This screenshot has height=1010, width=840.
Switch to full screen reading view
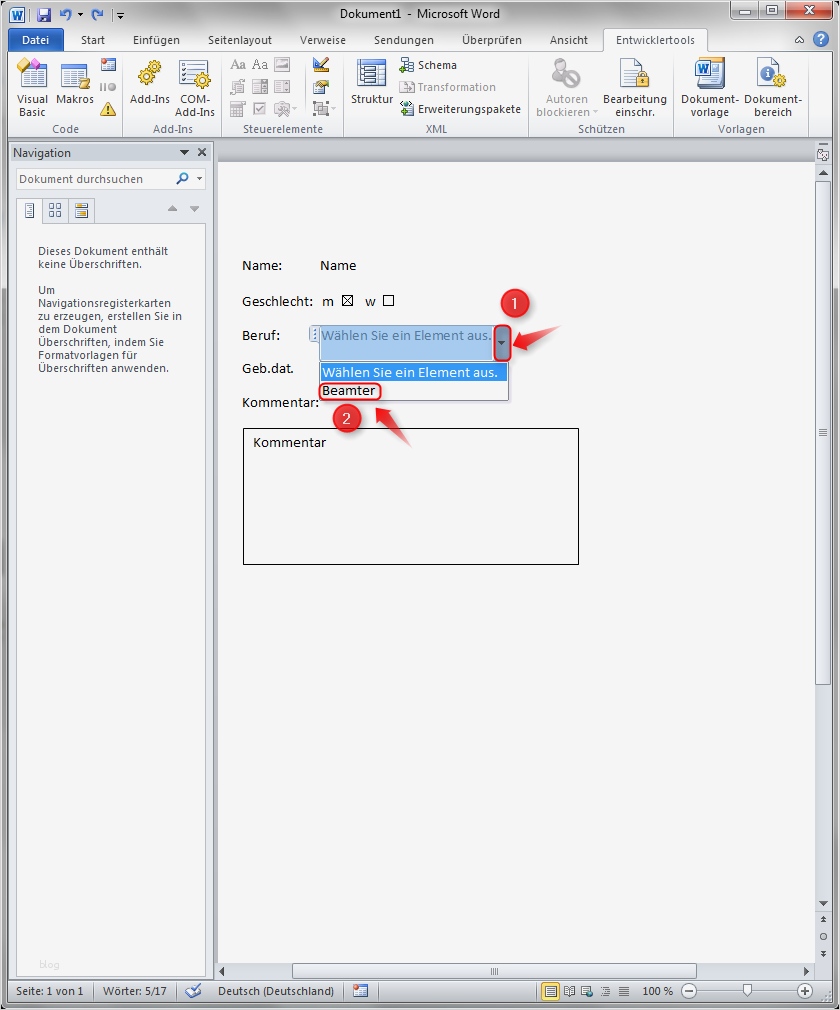coord(569,991)
